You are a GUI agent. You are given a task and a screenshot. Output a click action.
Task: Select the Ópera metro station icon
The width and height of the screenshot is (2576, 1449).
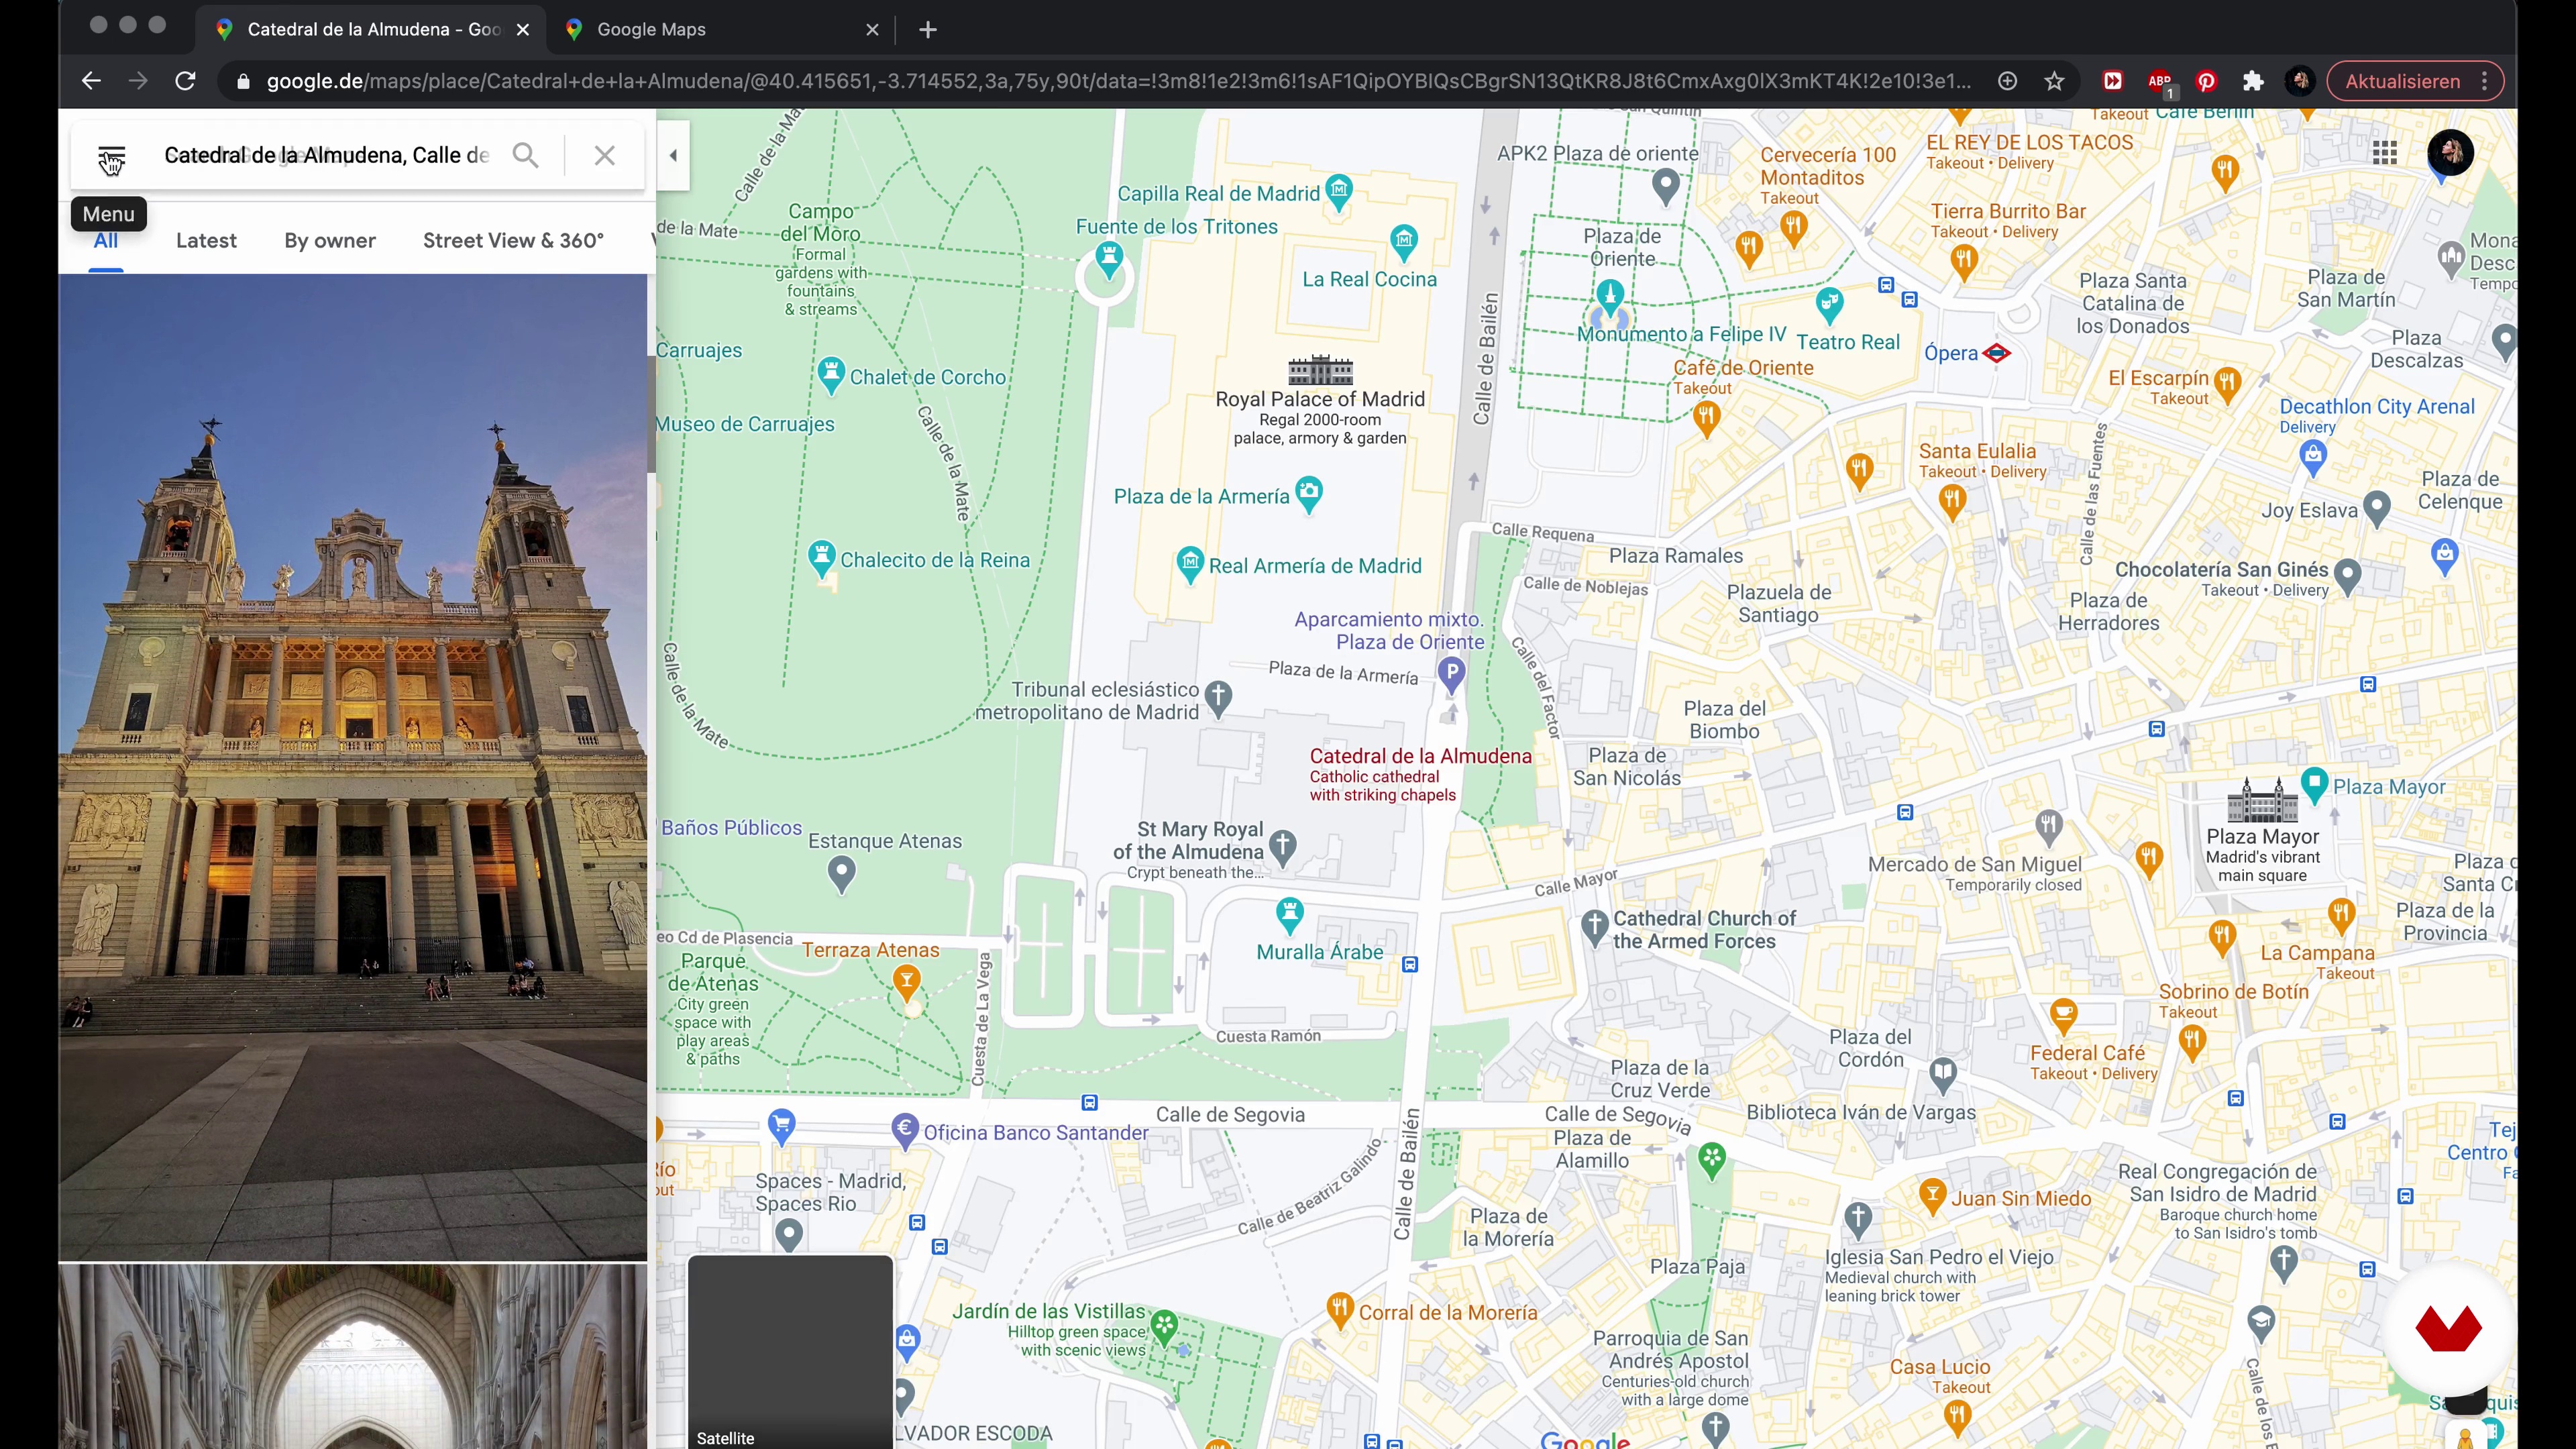pyautogui.click(x=1997, y=353)
